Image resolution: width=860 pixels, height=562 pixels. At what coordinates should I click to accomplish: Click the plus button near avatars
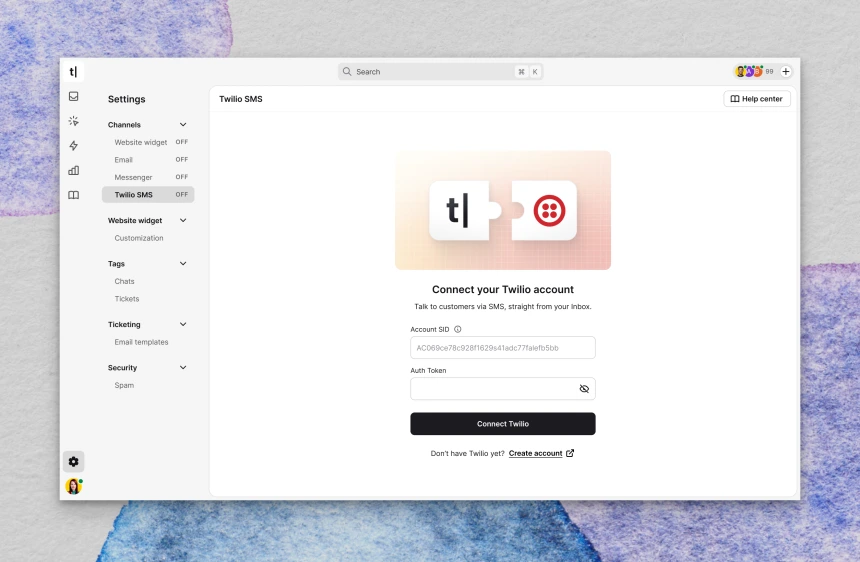click(x=785, y=71)
